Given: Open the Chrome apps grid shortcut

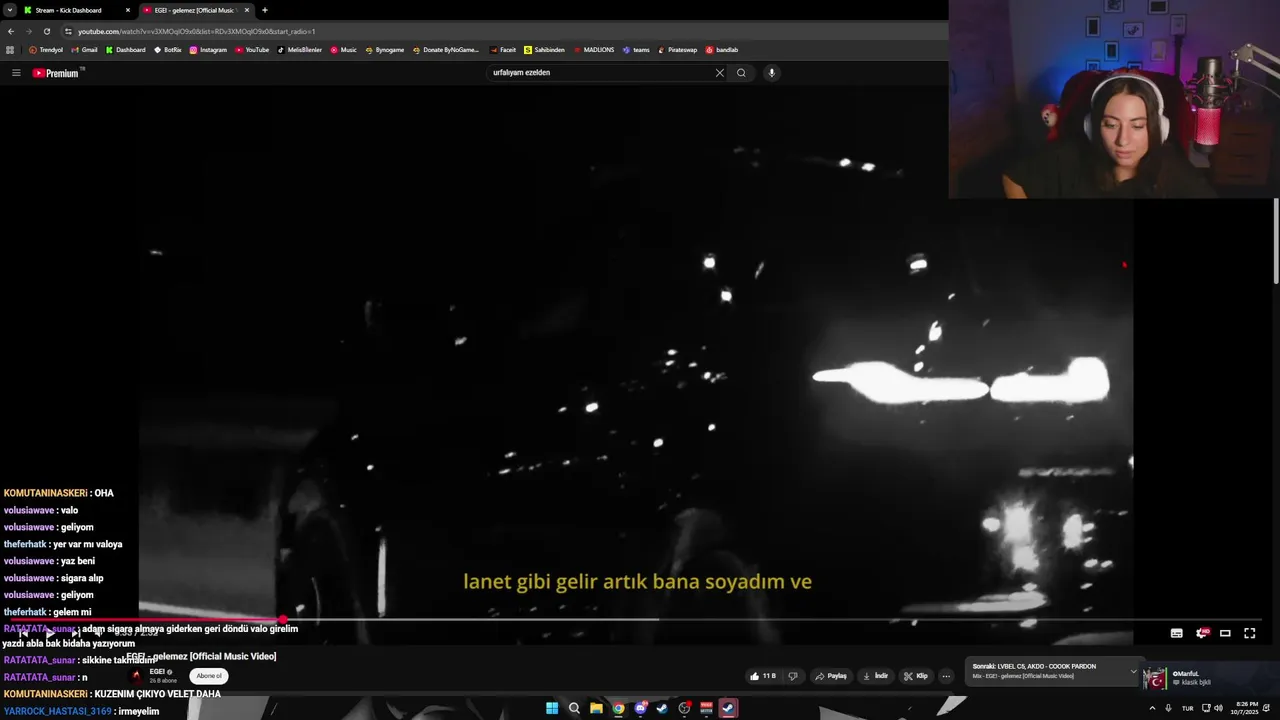Looking at the screenshot, I should point(11,50).
